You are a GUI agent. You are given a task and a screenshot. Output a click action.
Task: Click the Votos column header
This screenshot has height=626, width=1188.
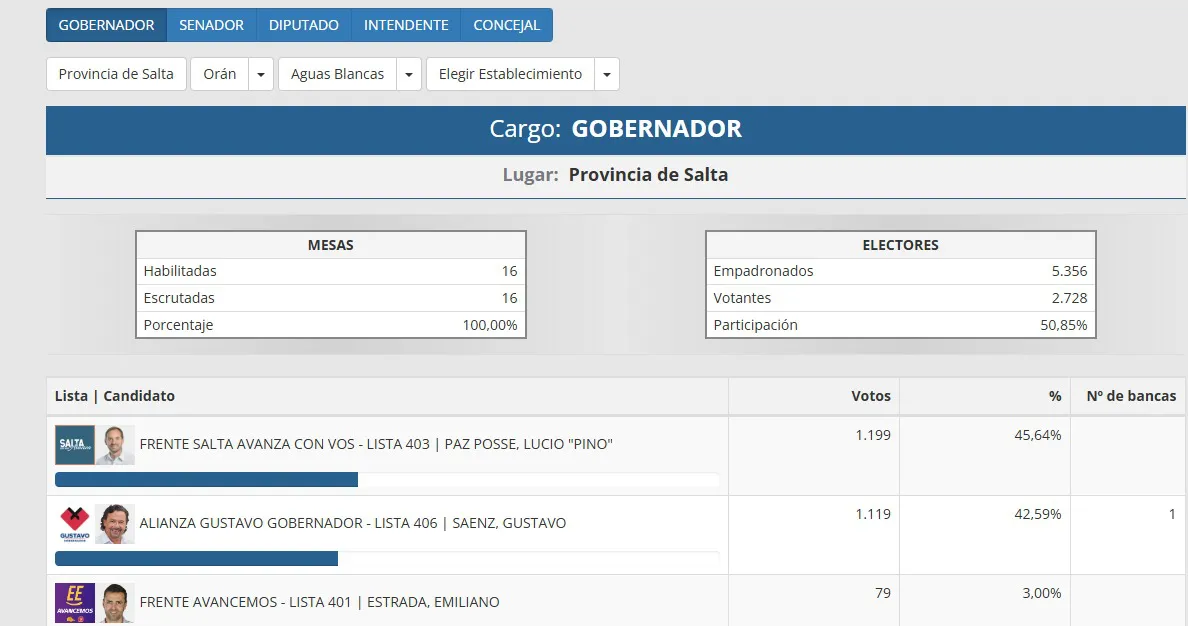(x=870, y=396)
